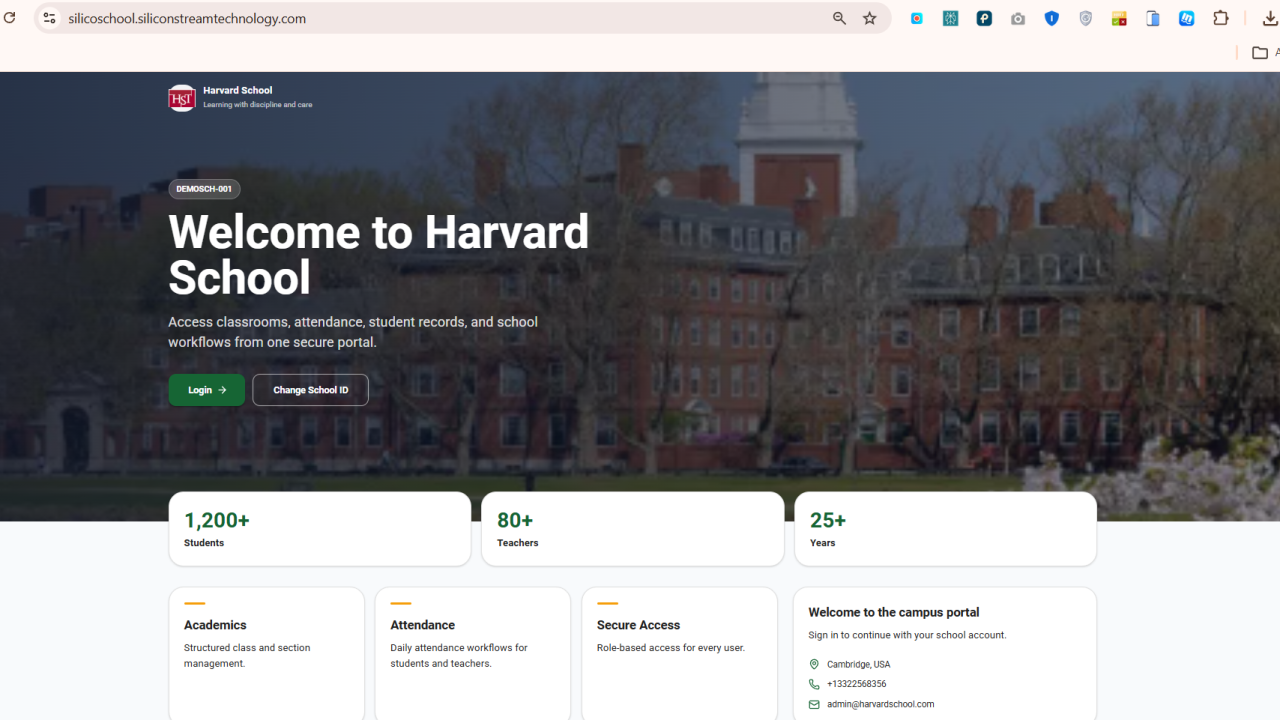Select the Academics feature card
The height and width of the screenshot is (720, 1280).
[266, 654]
